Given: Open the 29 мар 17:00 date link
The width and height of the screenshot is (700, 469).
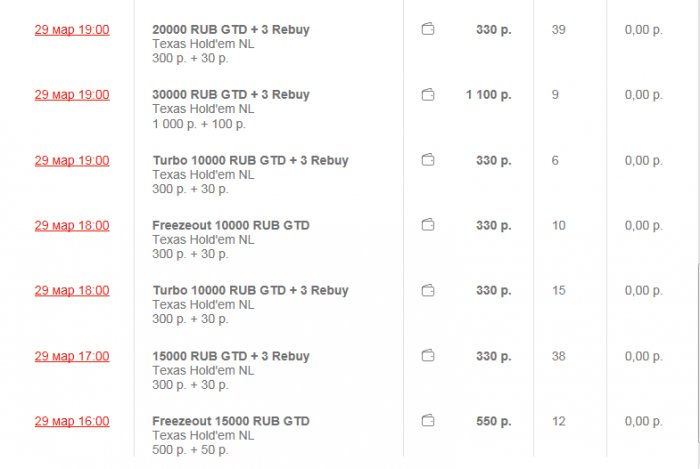Looking at the screenshot, I should tap(72, 356).
